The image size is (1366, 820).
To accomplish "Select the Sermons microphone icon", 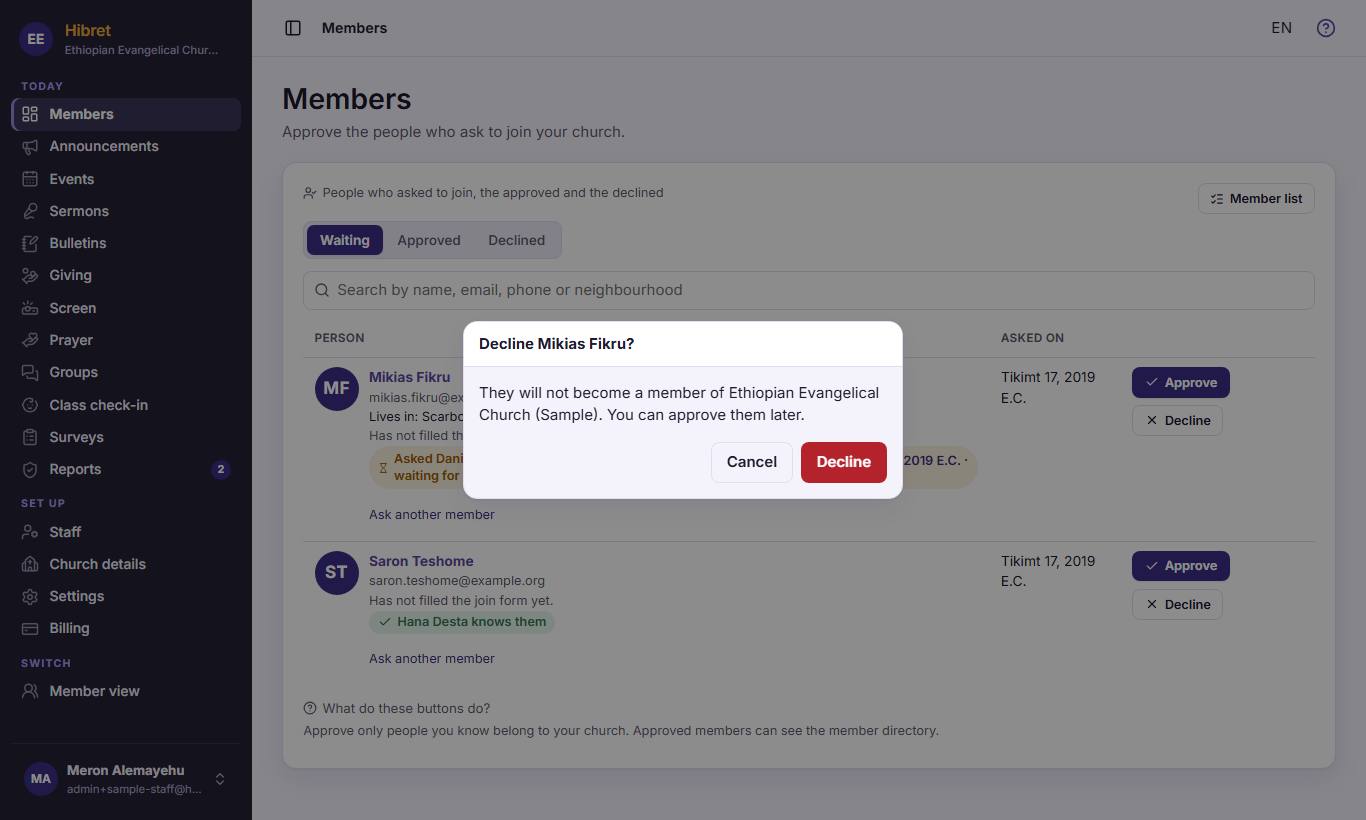I will point(30,211).
